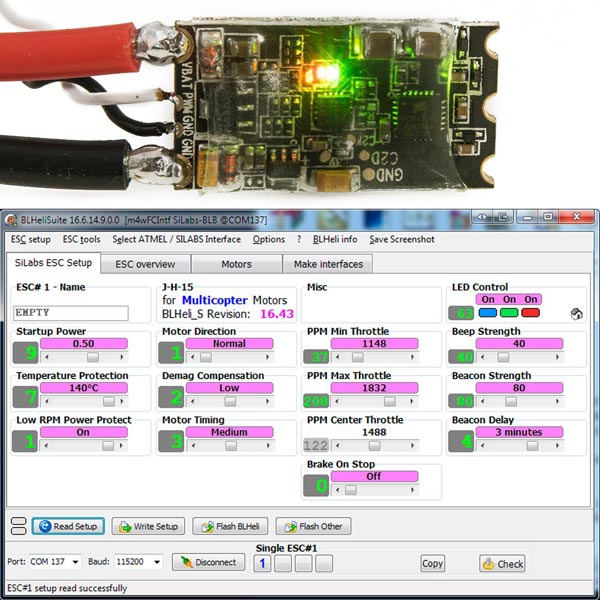The height and width of the screenshot is (600, 600).
Task: Toggle the blue LED control swatch
Action: coord(488,313)
